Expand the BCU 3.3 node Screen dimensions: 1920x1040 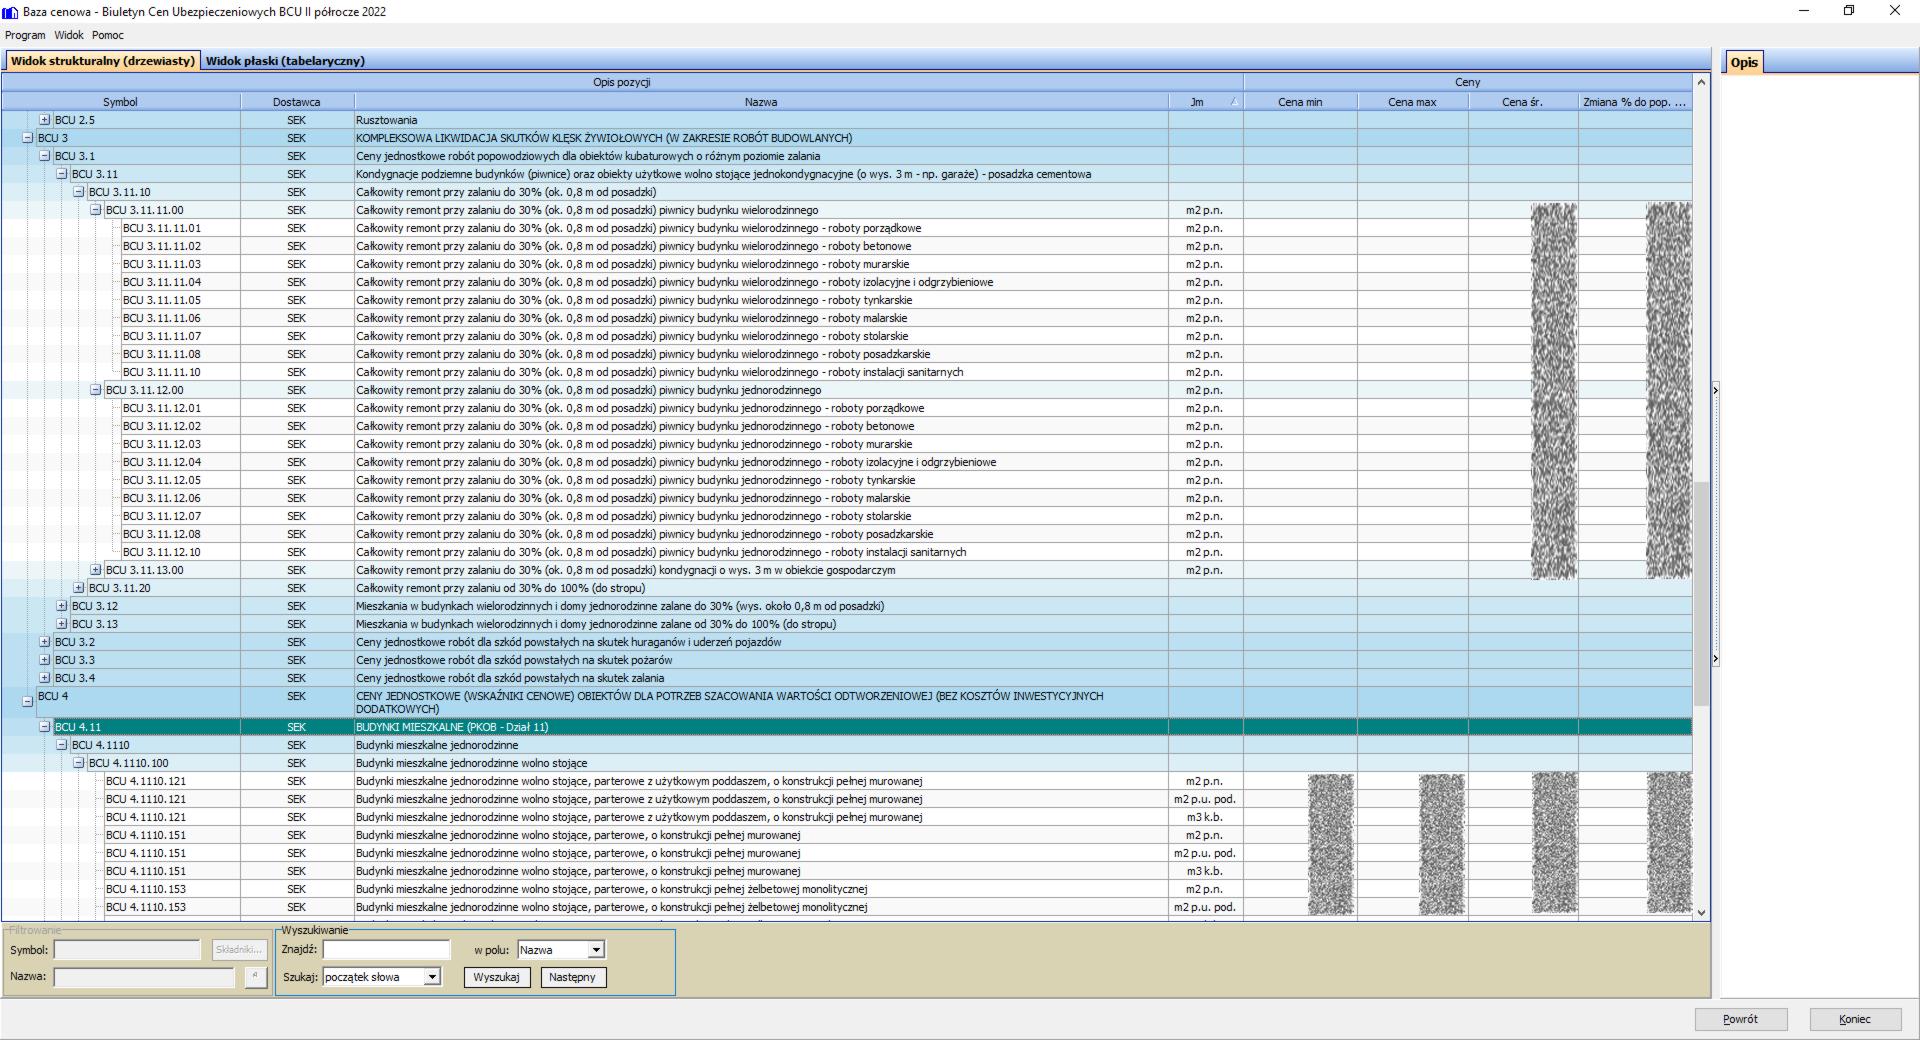tap(44, 660)
